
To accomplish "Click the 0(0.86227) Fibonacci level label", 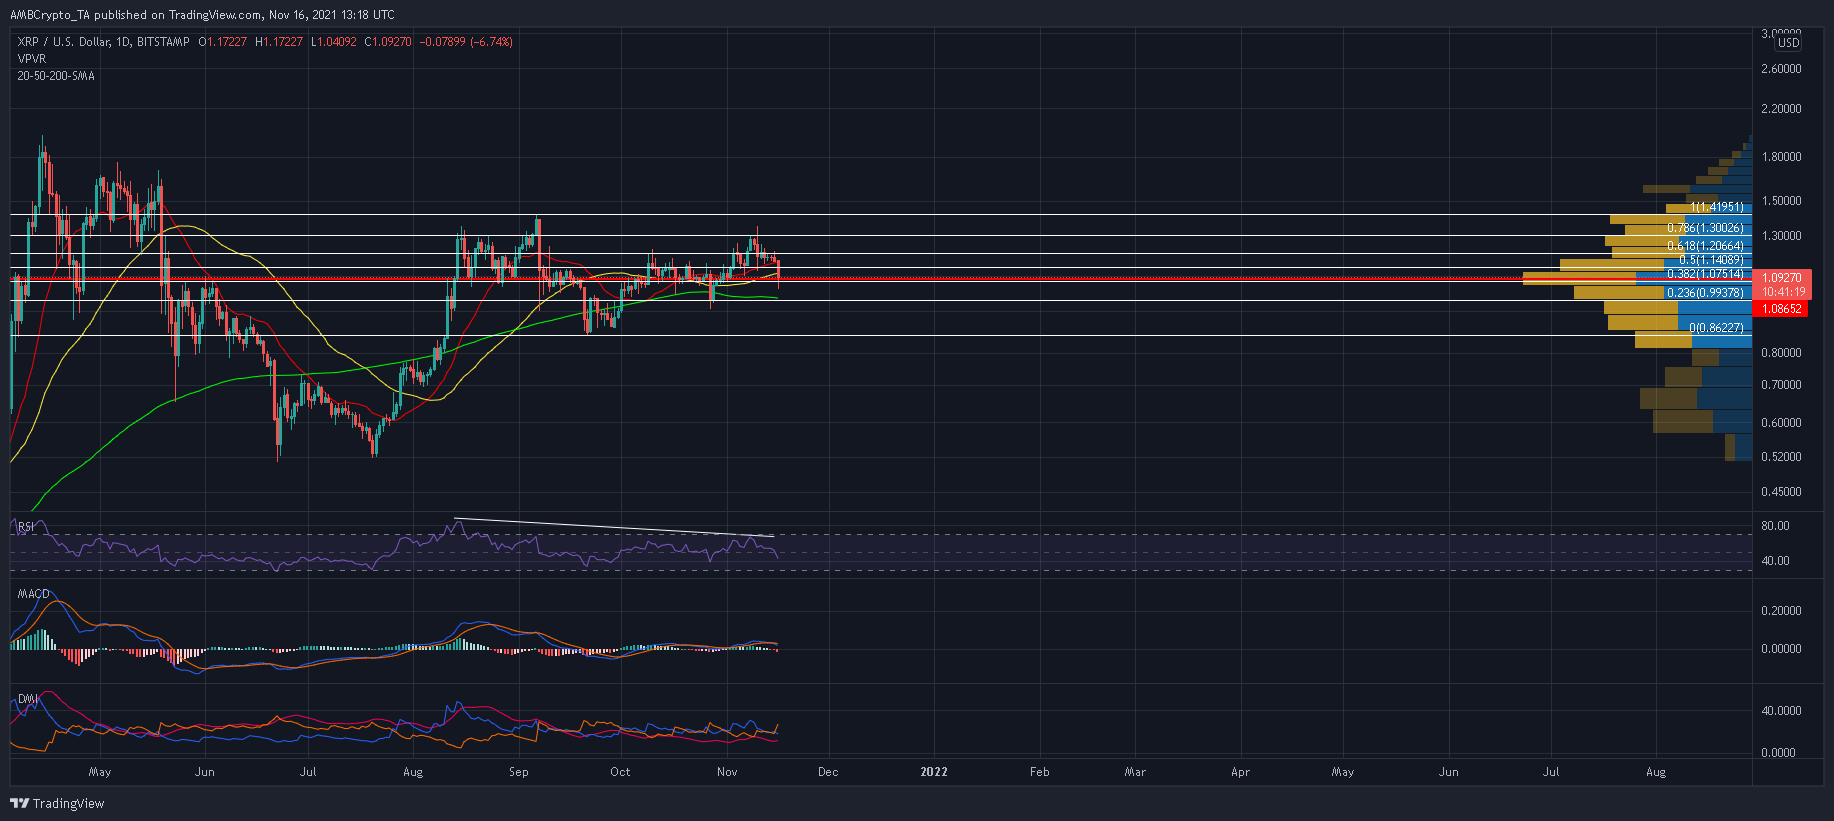I will (1717, 328).
